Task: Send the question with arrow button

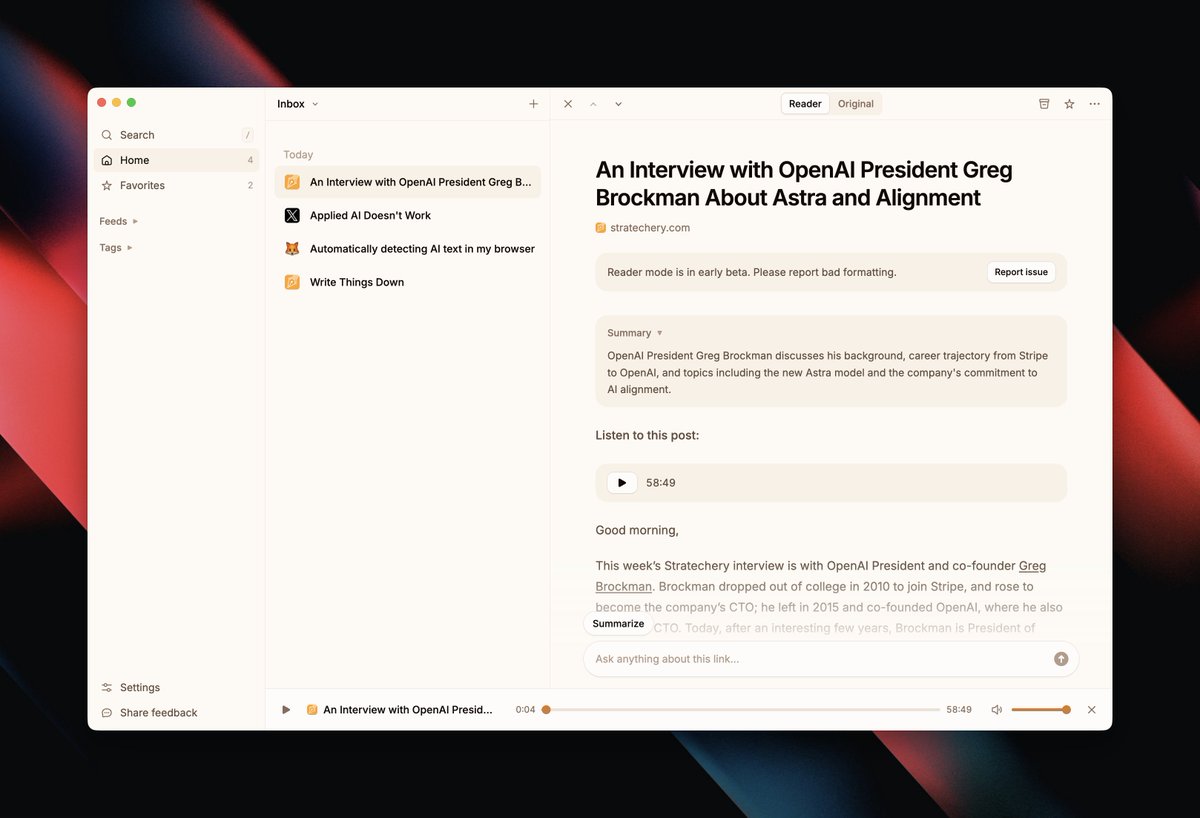Action: (x=1061, y=659)
